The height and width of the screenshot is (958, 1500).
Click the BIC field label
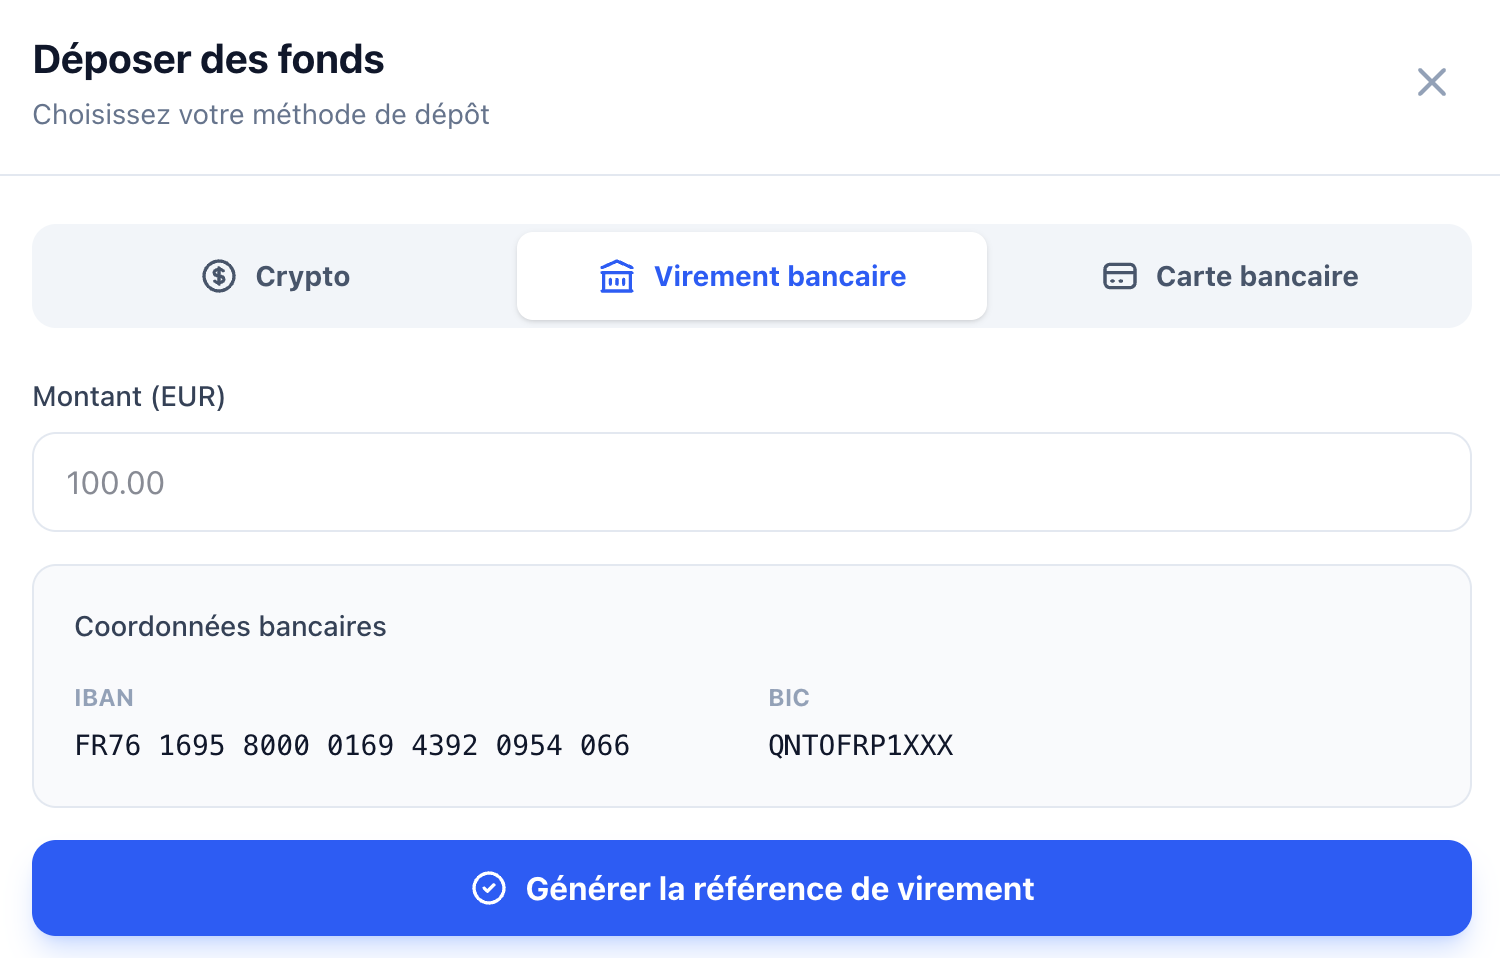[788, 698]
